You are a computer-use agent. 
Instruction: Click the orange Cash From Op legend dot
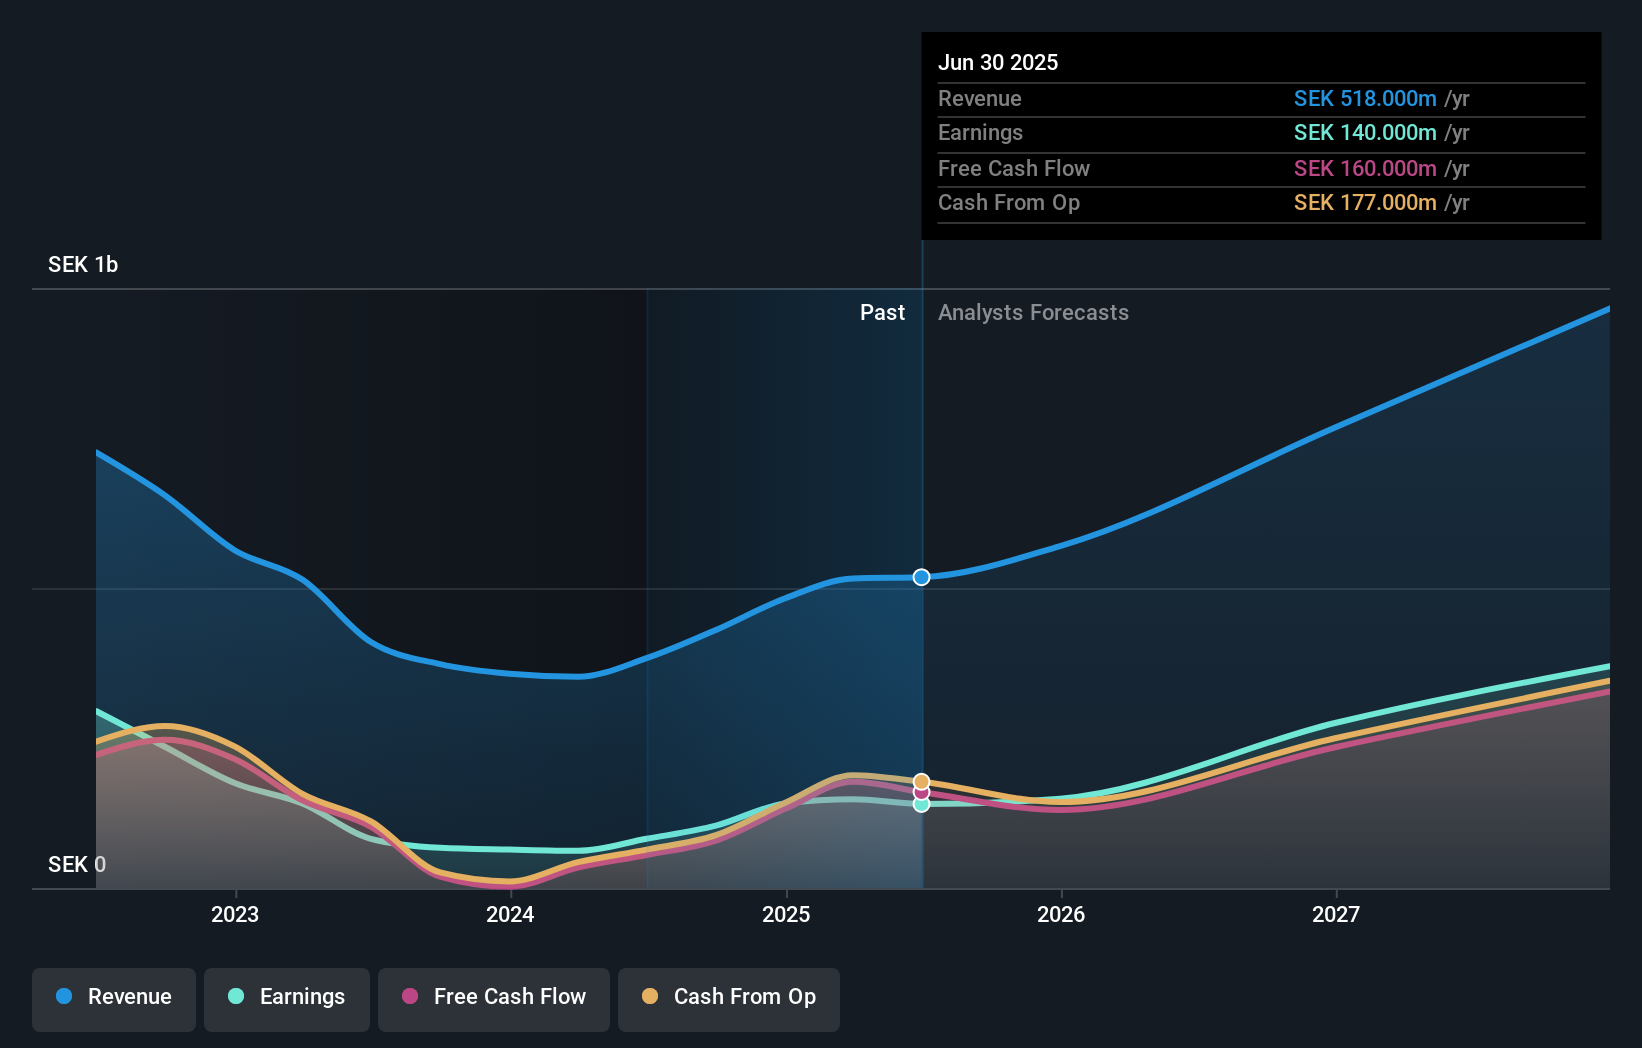pyautogui.click(x=652, y=997)
